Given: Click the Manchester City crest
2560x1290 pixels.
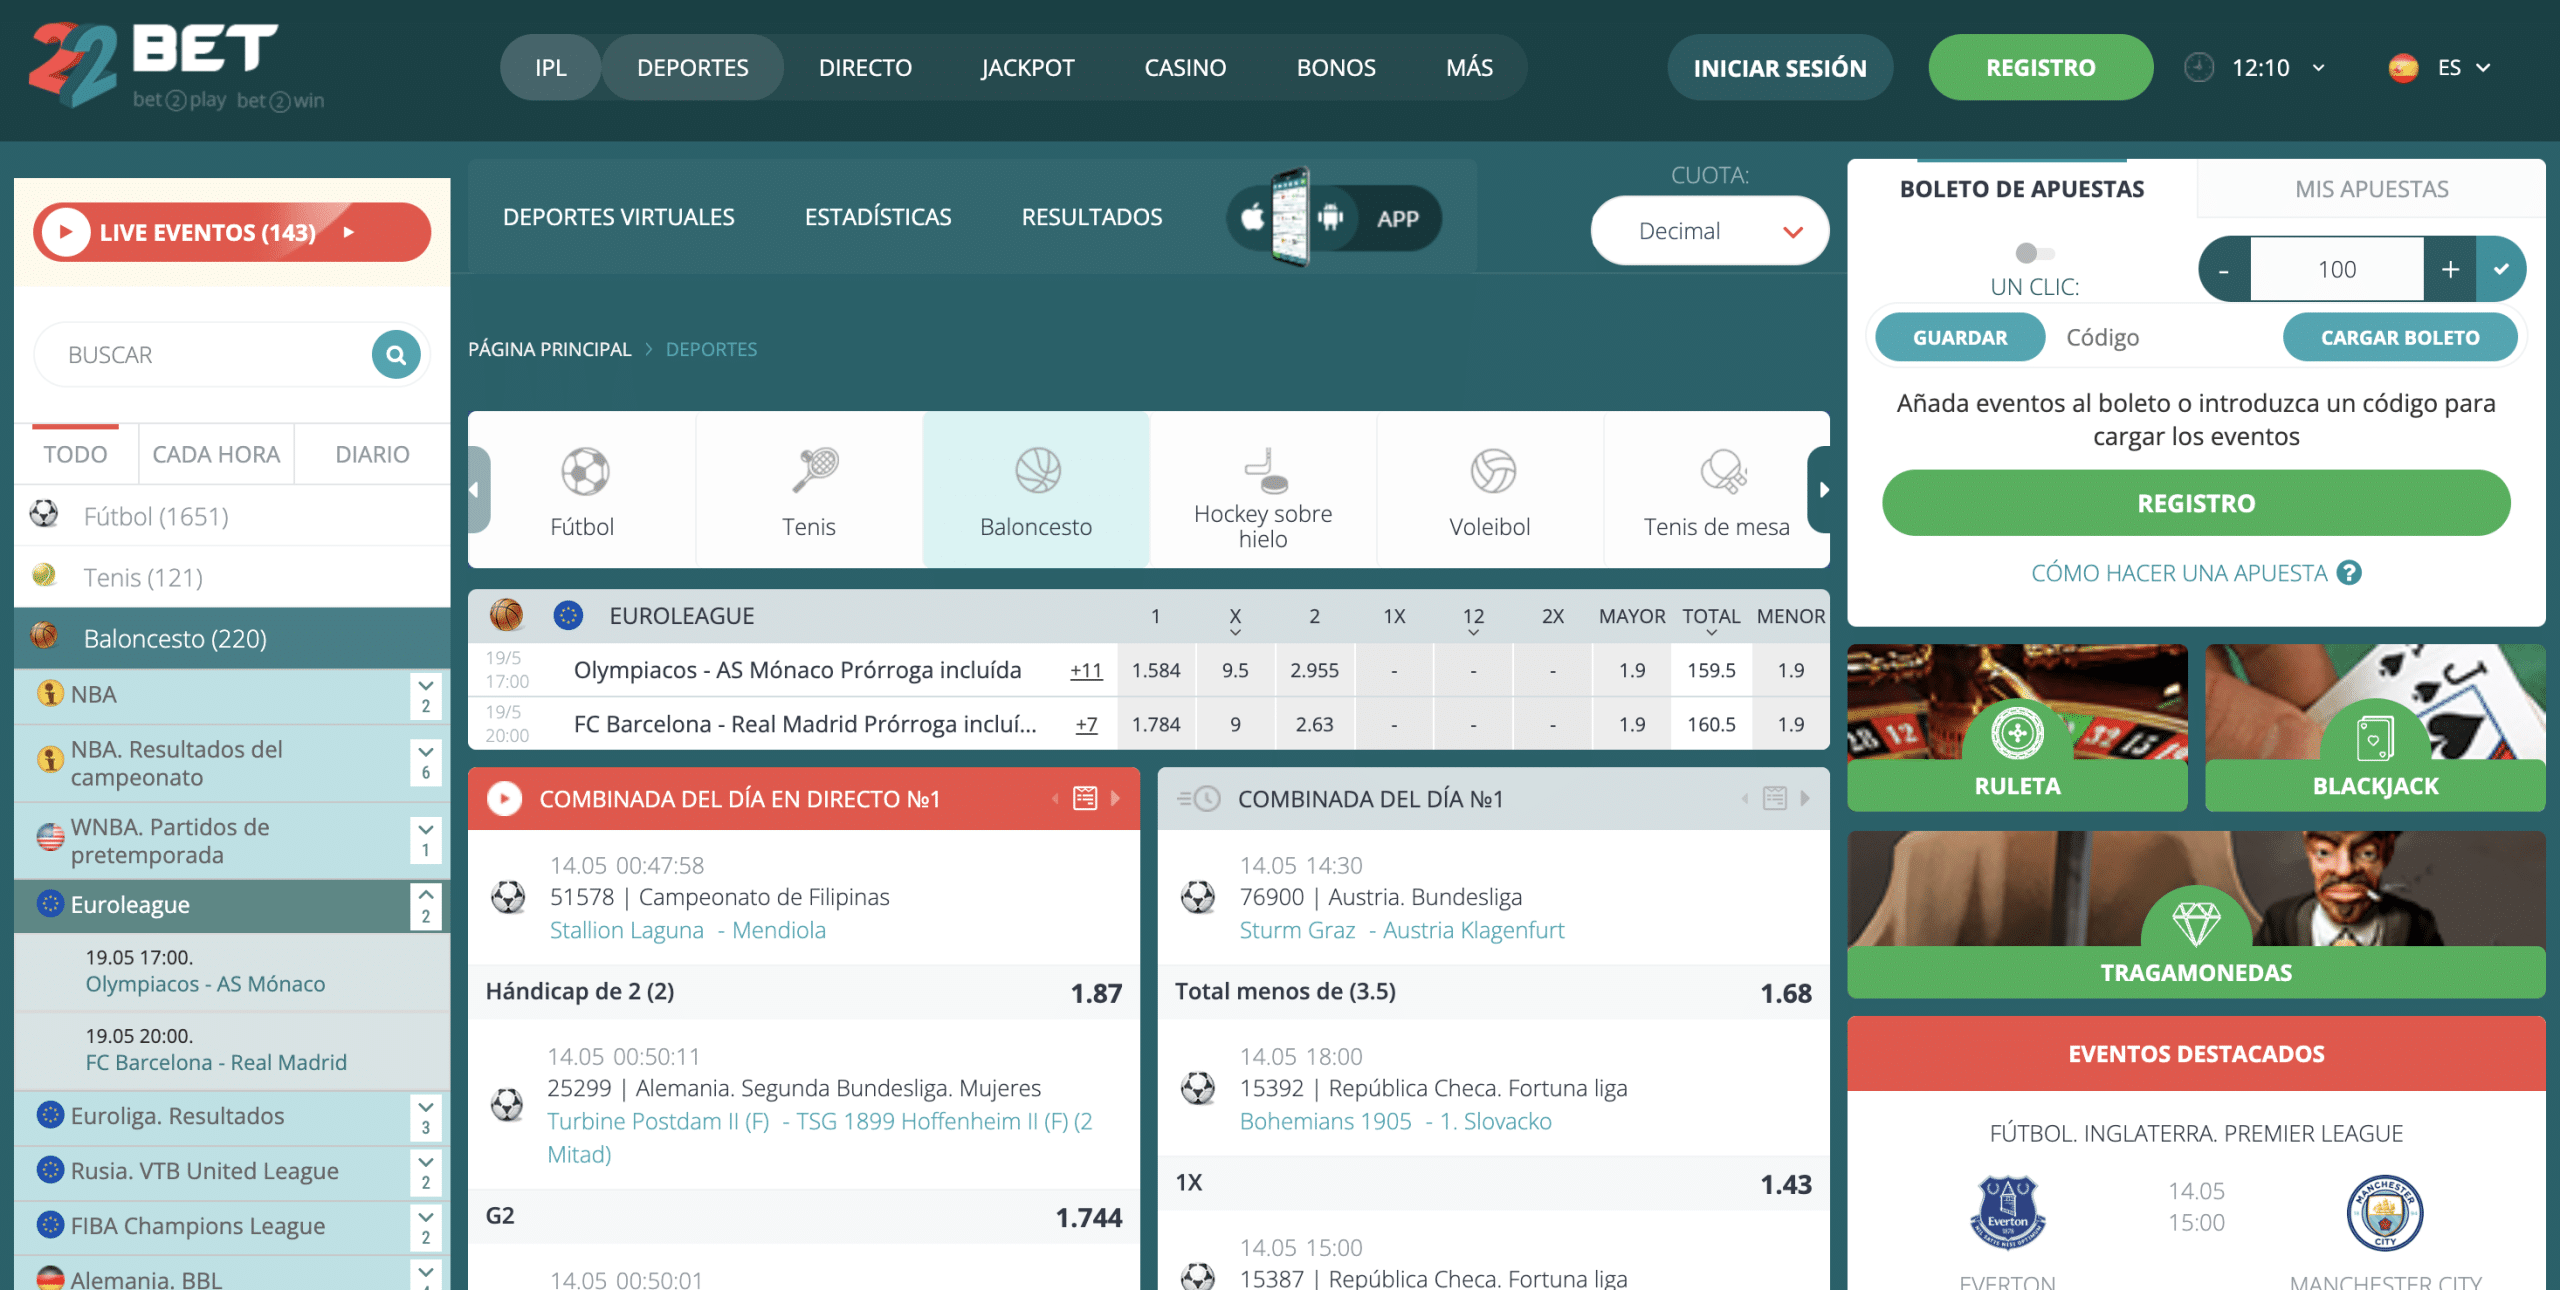Looking at the screenshot, I should (2385, 1213).
